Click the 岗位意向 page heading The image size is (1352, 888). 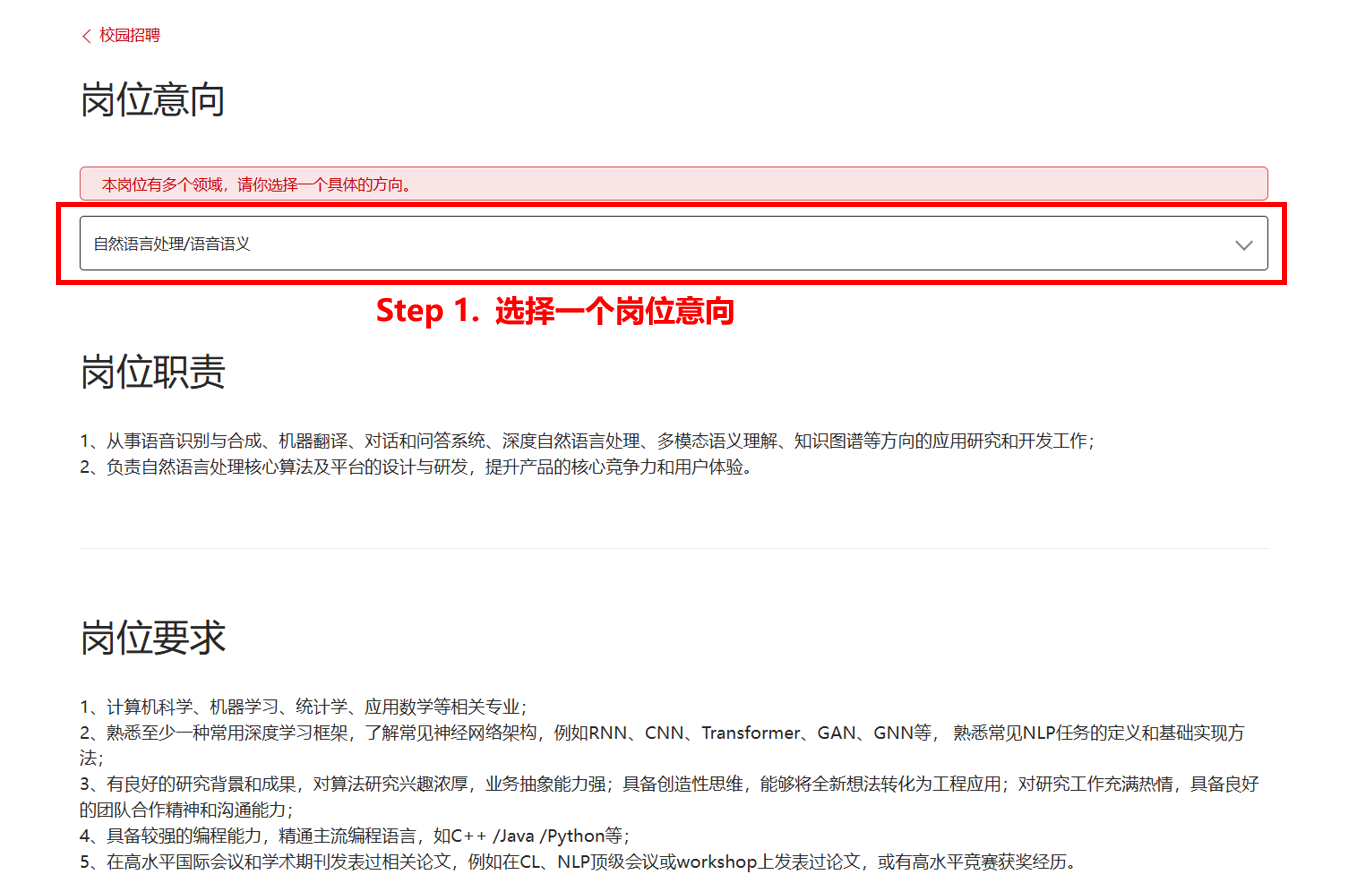pos(152,101)
